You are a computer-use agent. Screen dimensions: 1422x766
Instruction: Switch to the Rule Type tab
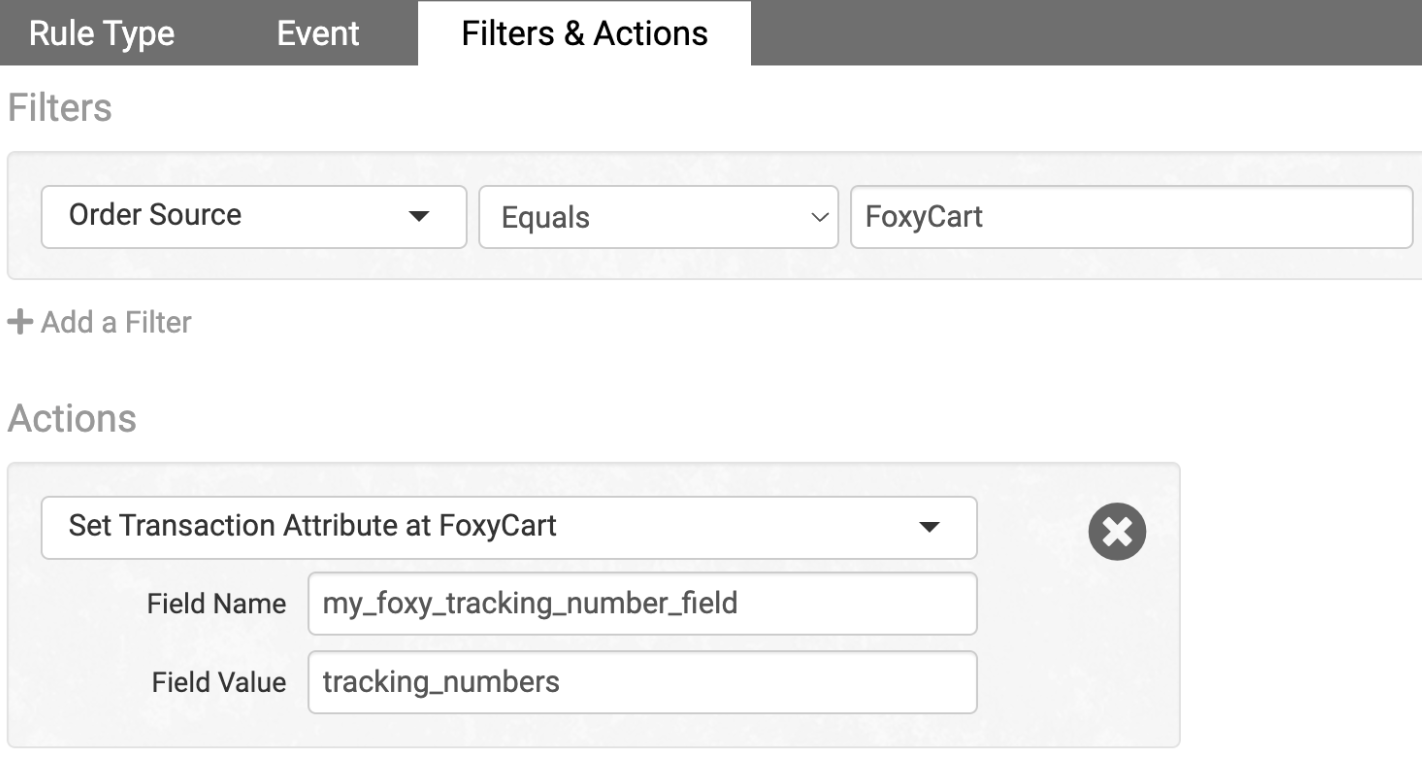[101, 33]
